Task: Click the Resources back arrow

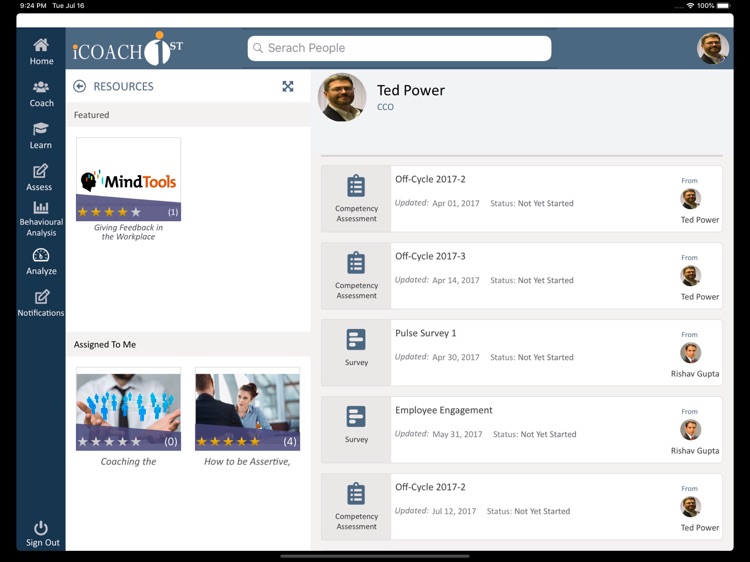Action: tap(79, 86)
